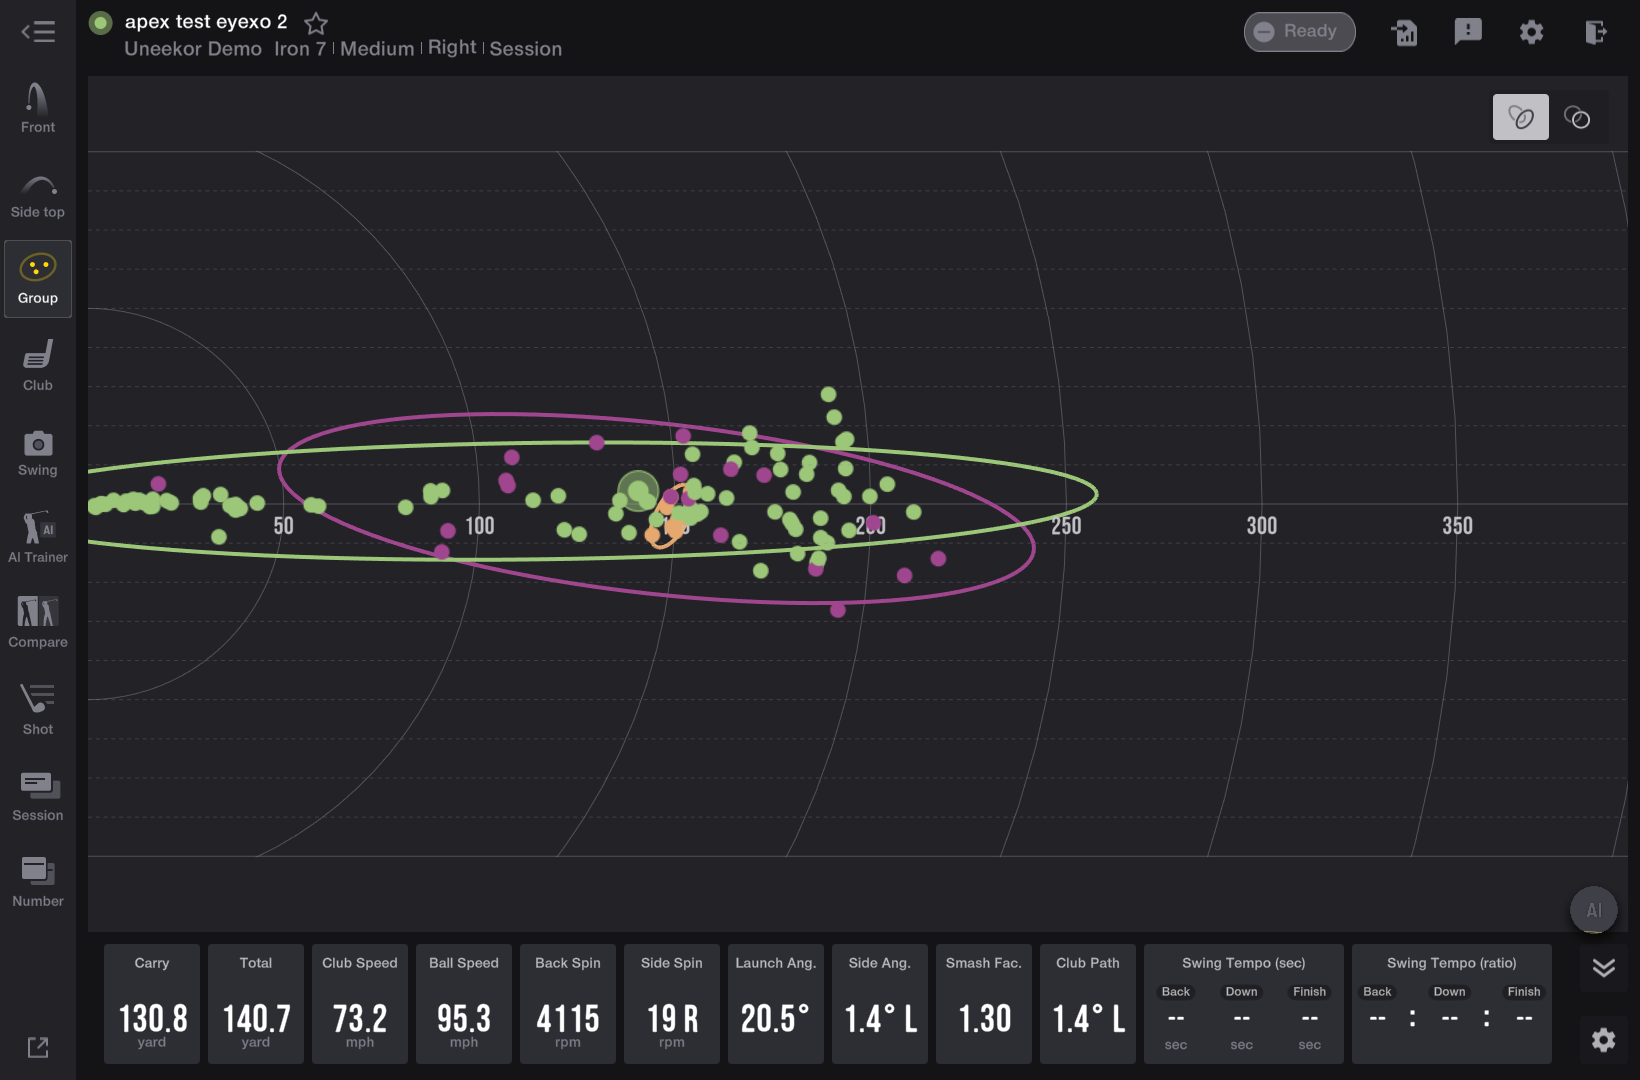The height and width of the screenshot is (1080, 1640).
Task: Open the feedback message icon
Action: (x=1467, y=31)
